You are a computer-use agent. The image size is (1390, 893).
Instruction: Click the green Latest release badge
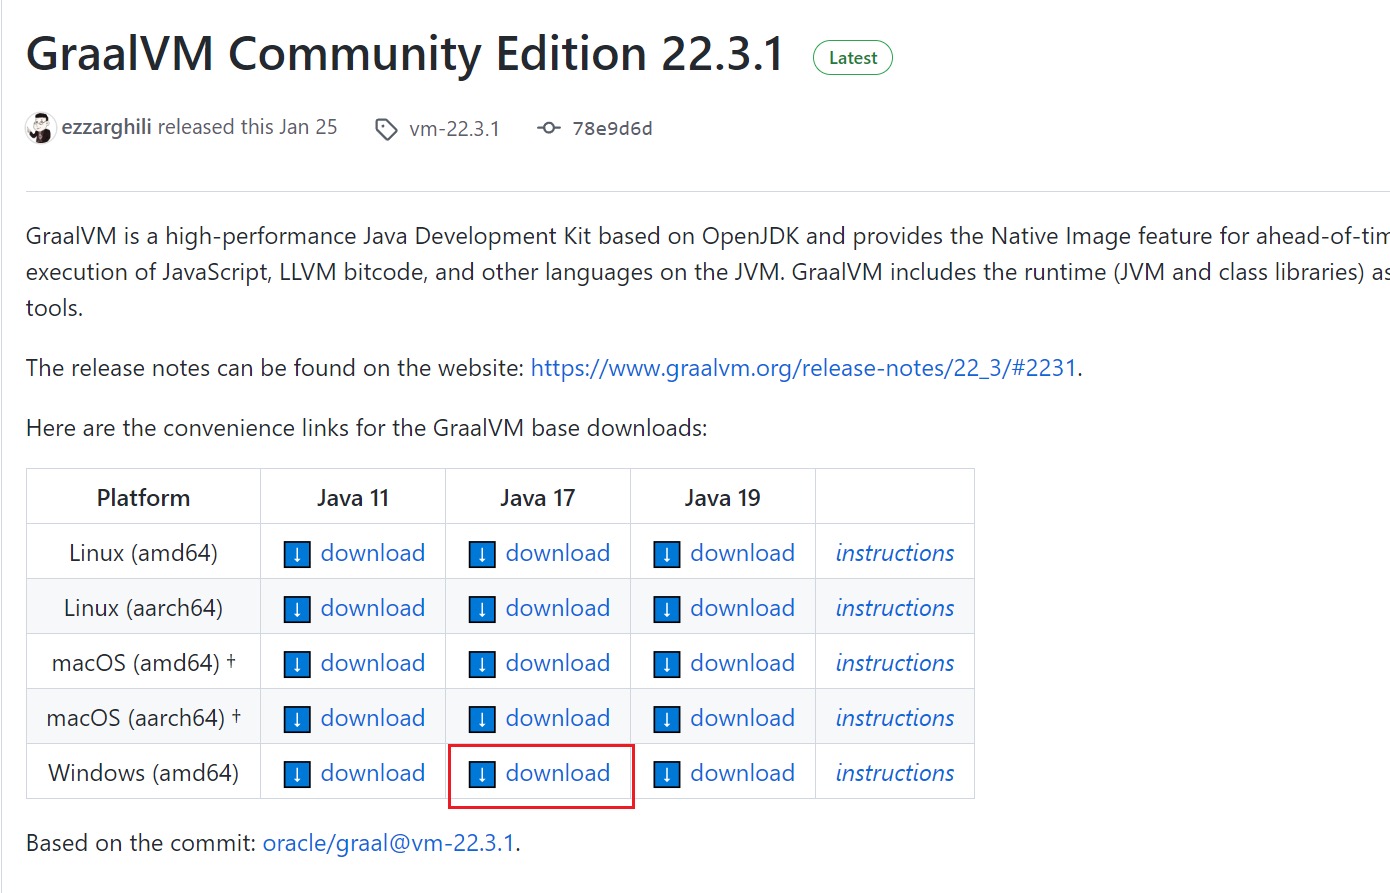coord(852,58)
